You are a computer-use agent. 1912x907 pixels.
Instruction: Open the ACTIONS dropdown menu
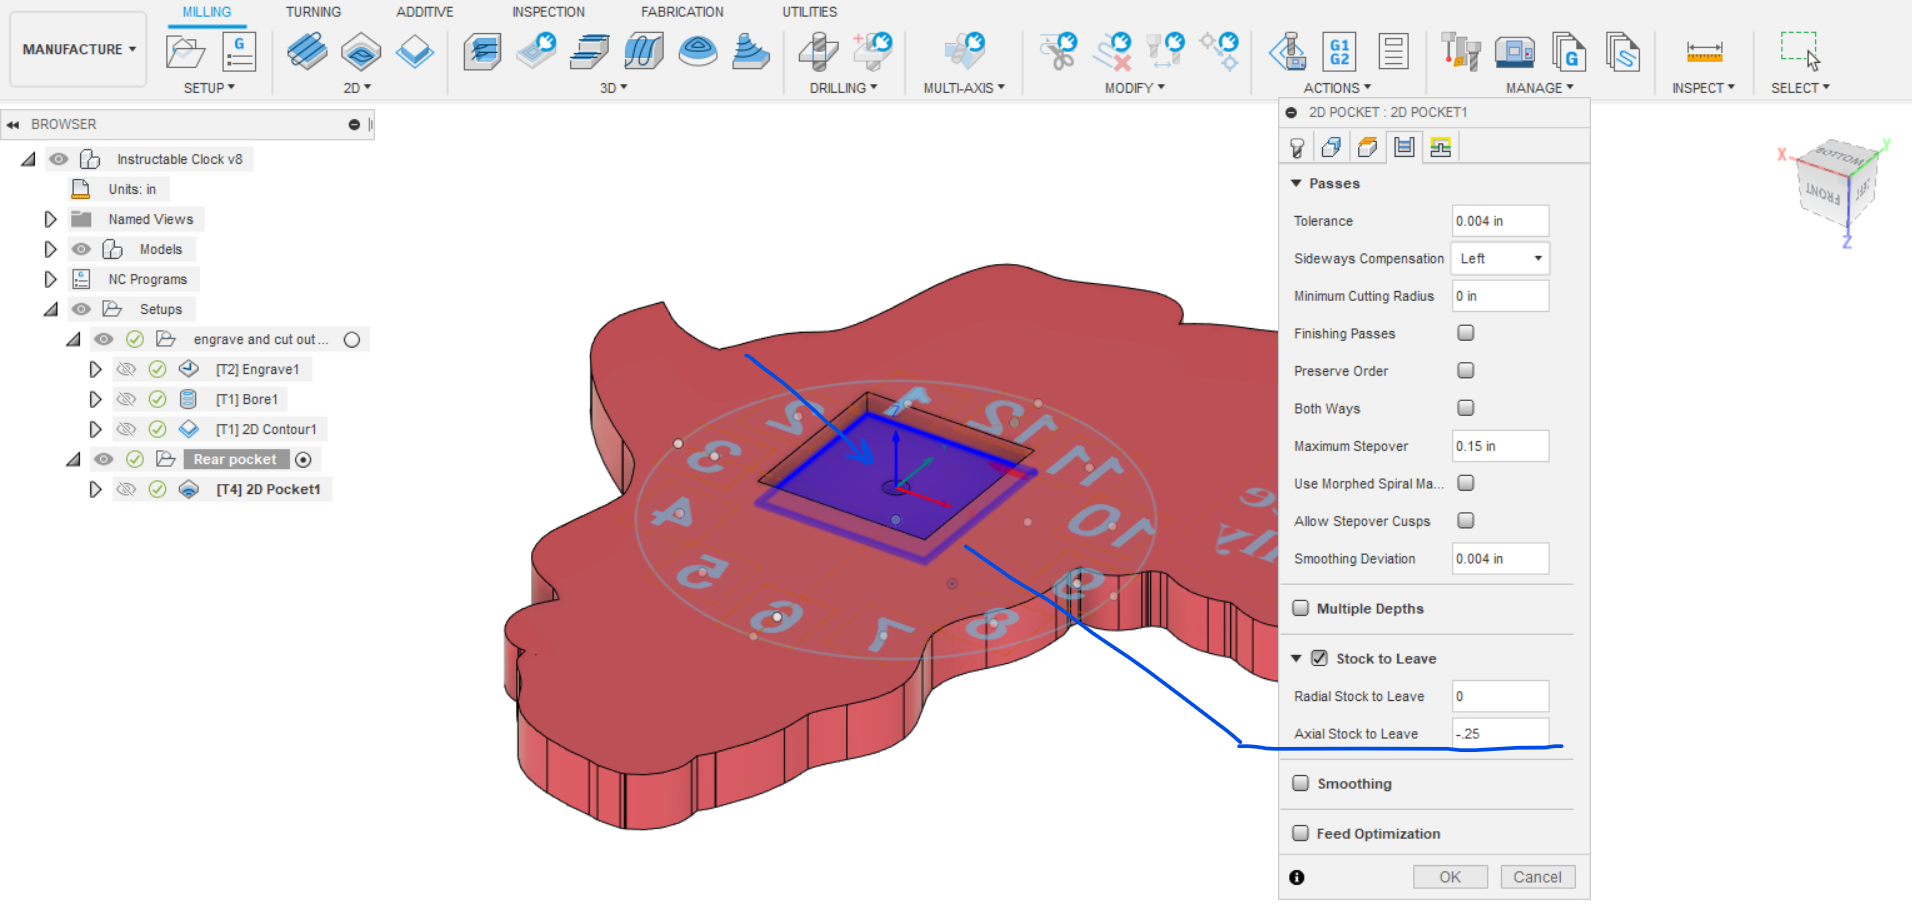click(1337, 88)
